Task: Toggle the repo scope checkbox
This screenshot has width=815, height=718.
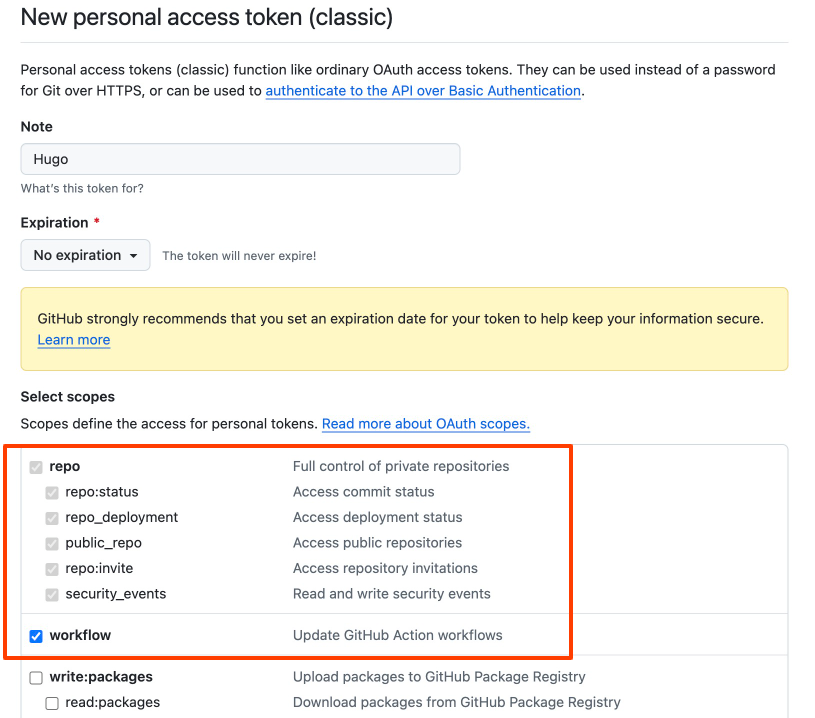Action: pos(36,467)
